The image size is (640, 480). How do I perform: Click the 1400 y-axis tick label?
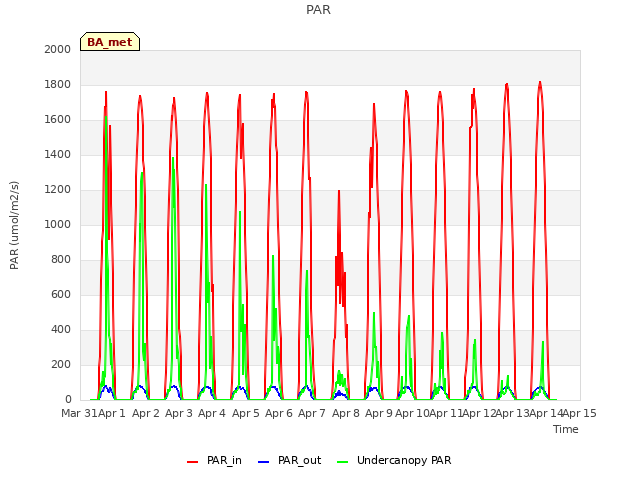click(58, 154)
